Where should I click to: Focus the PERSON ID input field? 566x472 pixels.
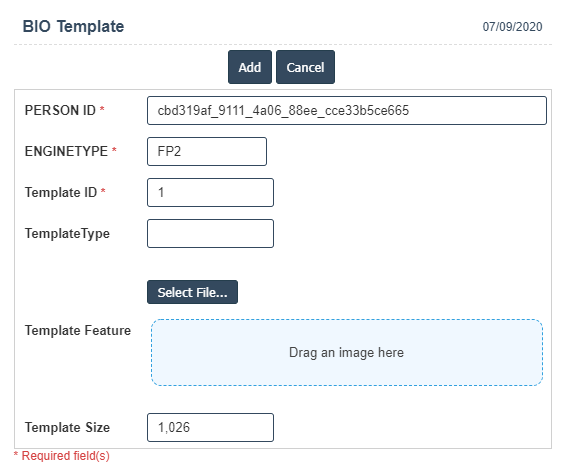point(347,110)
